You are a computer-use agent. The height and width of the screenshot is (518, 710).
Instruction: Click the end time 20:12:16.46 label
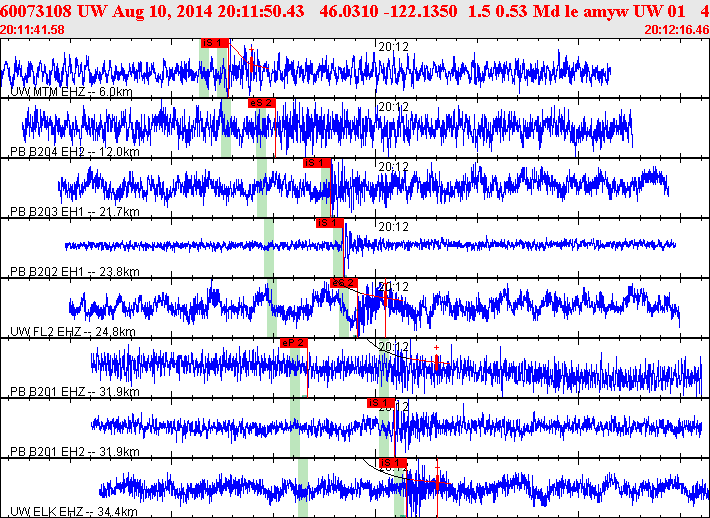point(678,30)
